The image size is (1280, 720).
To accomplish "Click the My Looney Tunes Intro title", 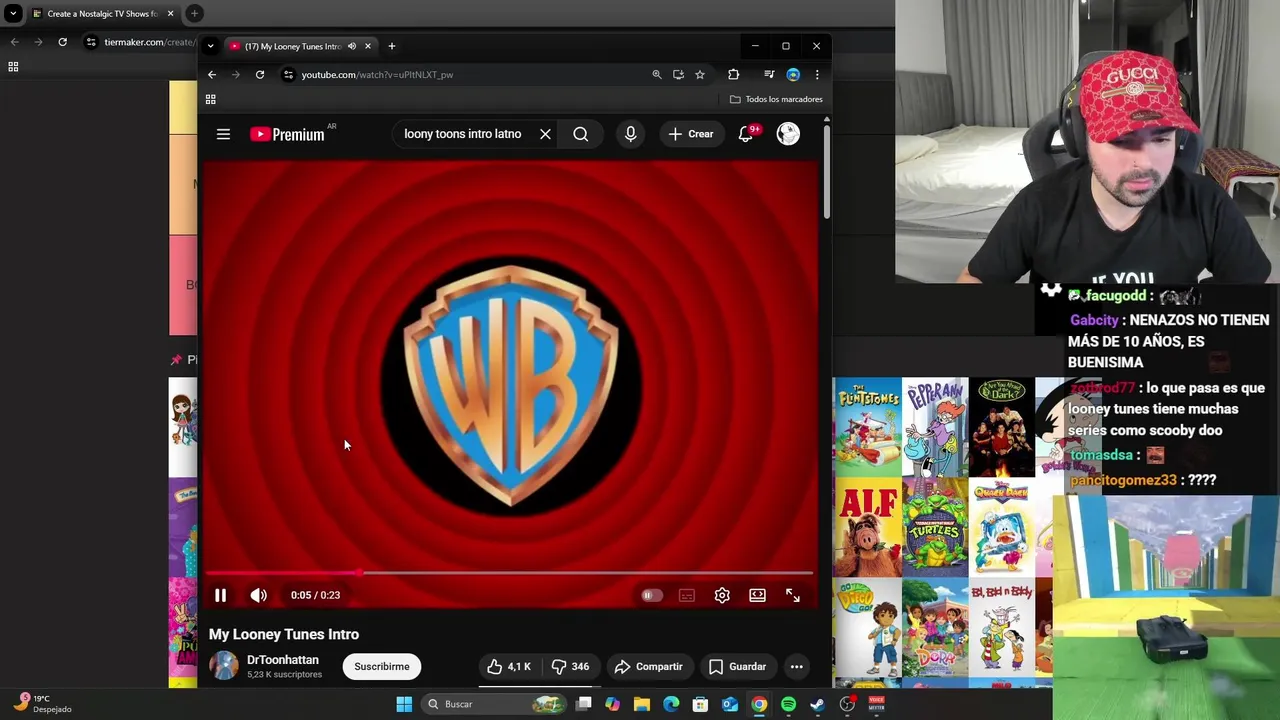I will coord(284,634).
